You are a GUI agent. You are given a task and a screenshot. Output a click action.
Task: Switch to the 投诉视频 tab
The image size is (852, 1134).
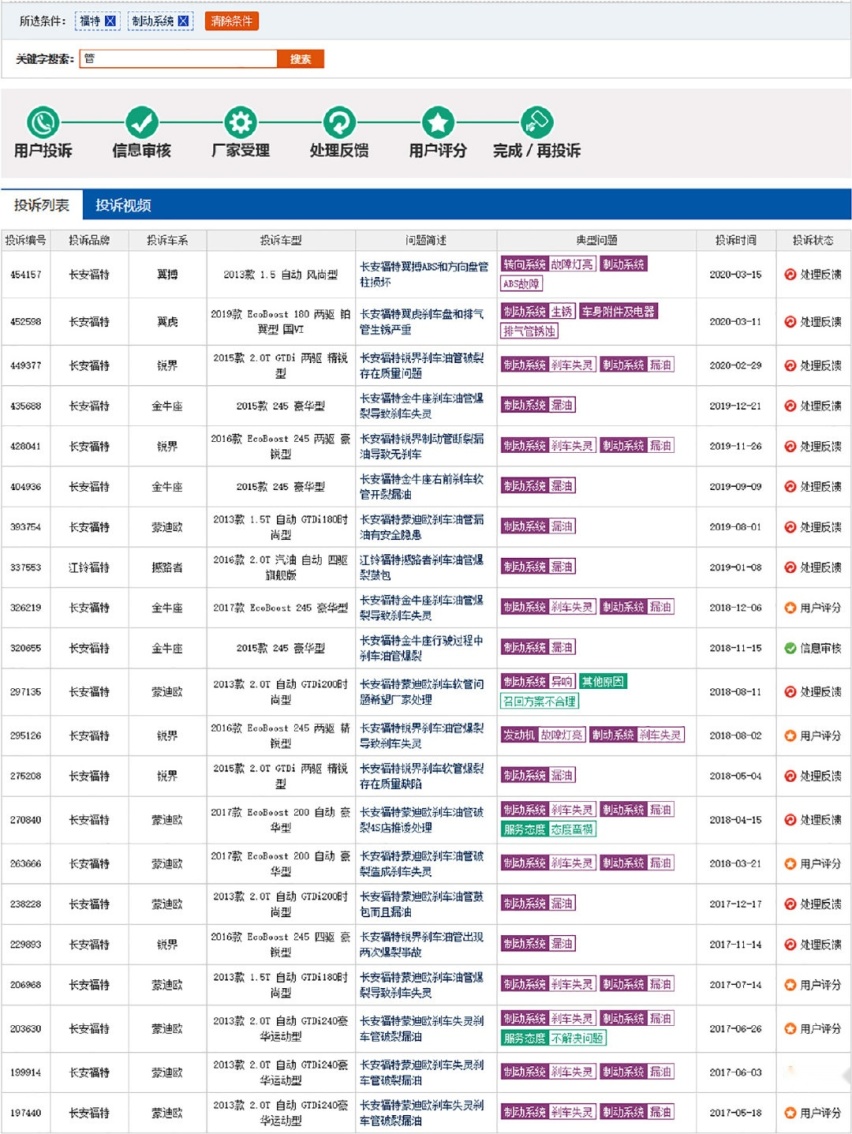[123, 205]
